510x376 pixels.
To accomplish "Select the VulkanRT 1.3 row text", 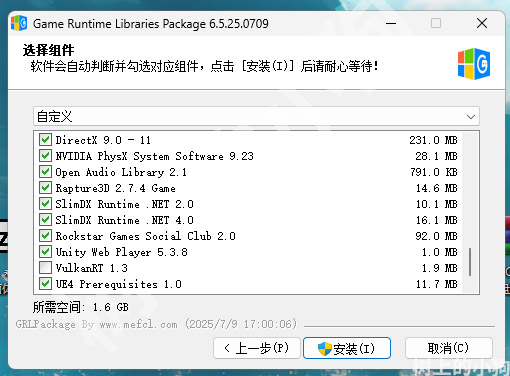I will point(91,268).
